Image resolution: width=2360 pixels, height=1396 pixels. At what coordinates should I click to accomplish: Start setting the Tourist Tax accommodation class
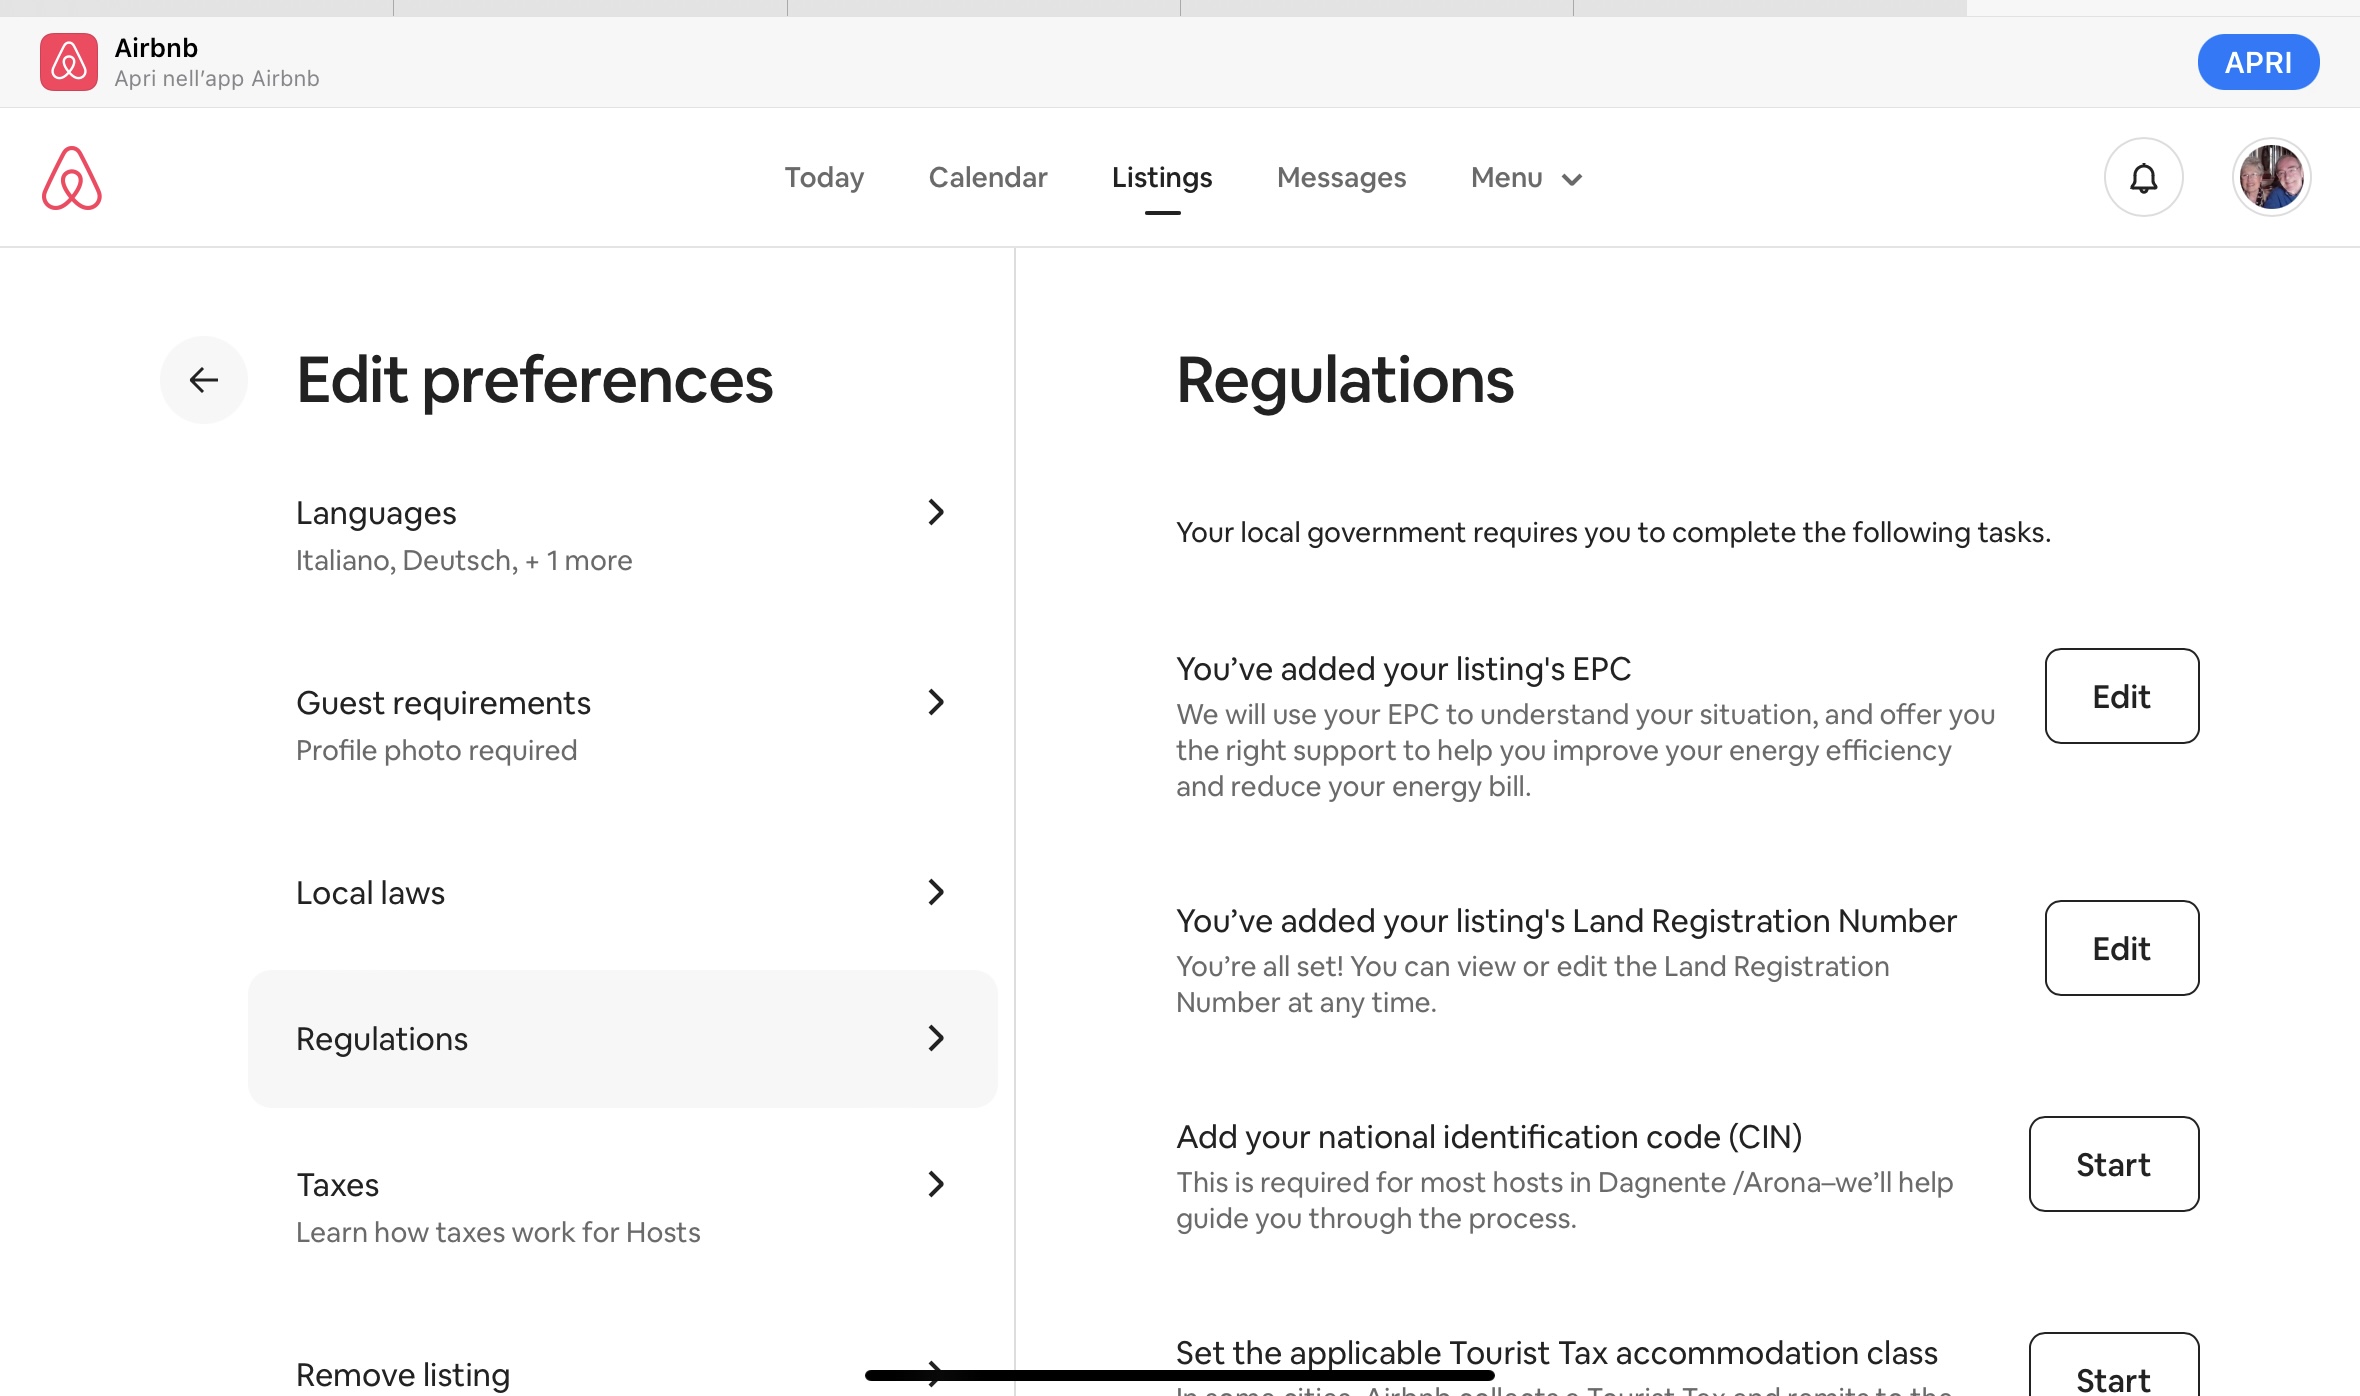tap(2112, 1378)
